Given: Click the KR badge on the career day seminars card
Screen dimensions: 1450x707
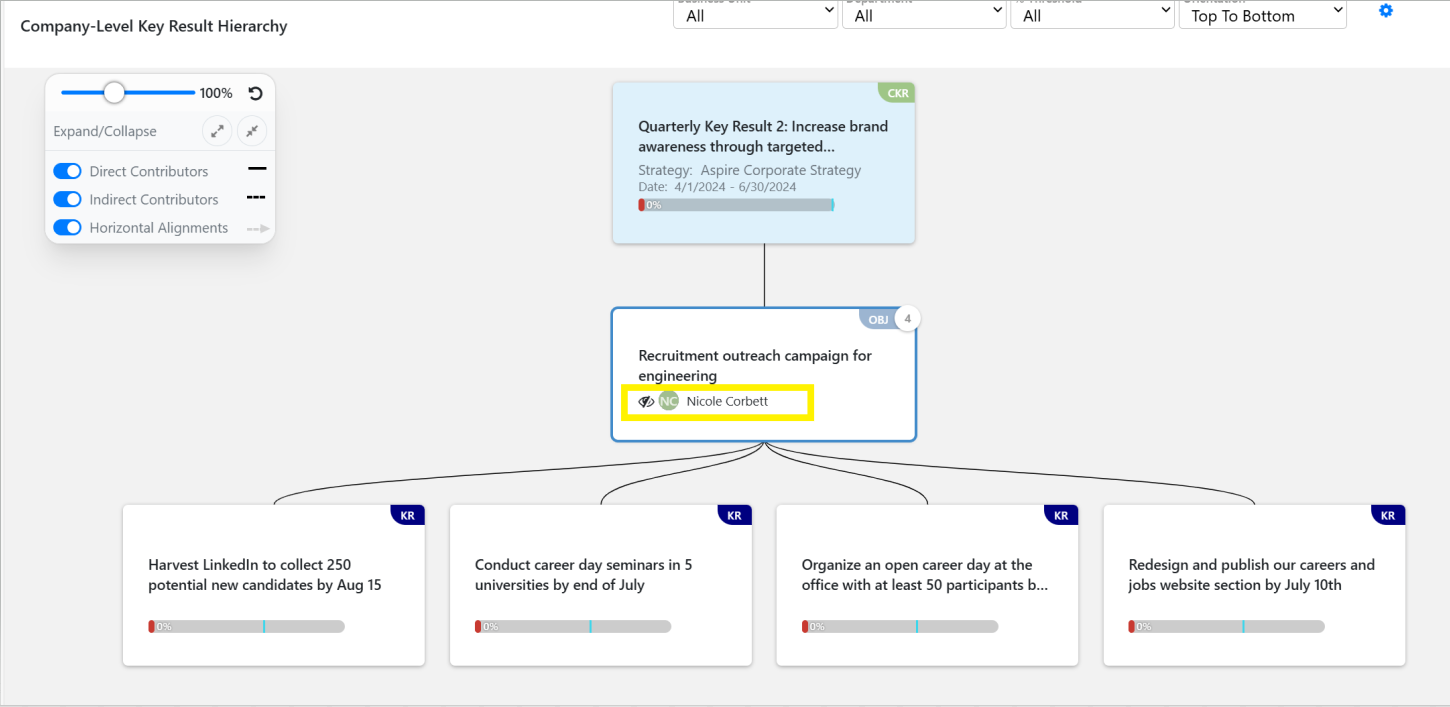Looking at the screenshot, I should click(735, 515).
